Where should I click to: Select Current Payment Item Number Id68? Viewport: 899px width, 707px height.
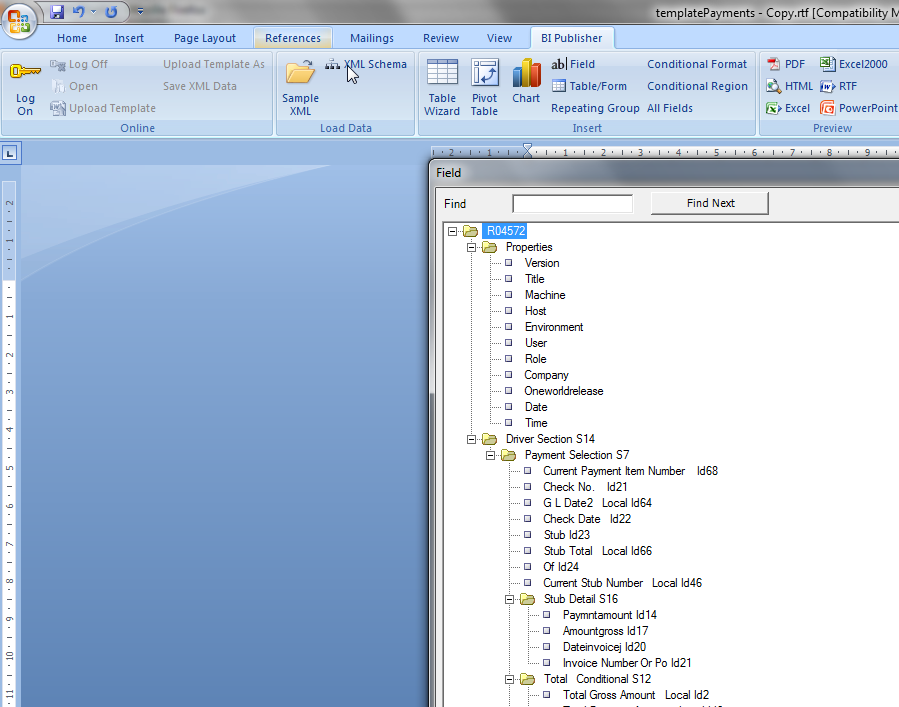pyautogui.click(x=630, y=471)
